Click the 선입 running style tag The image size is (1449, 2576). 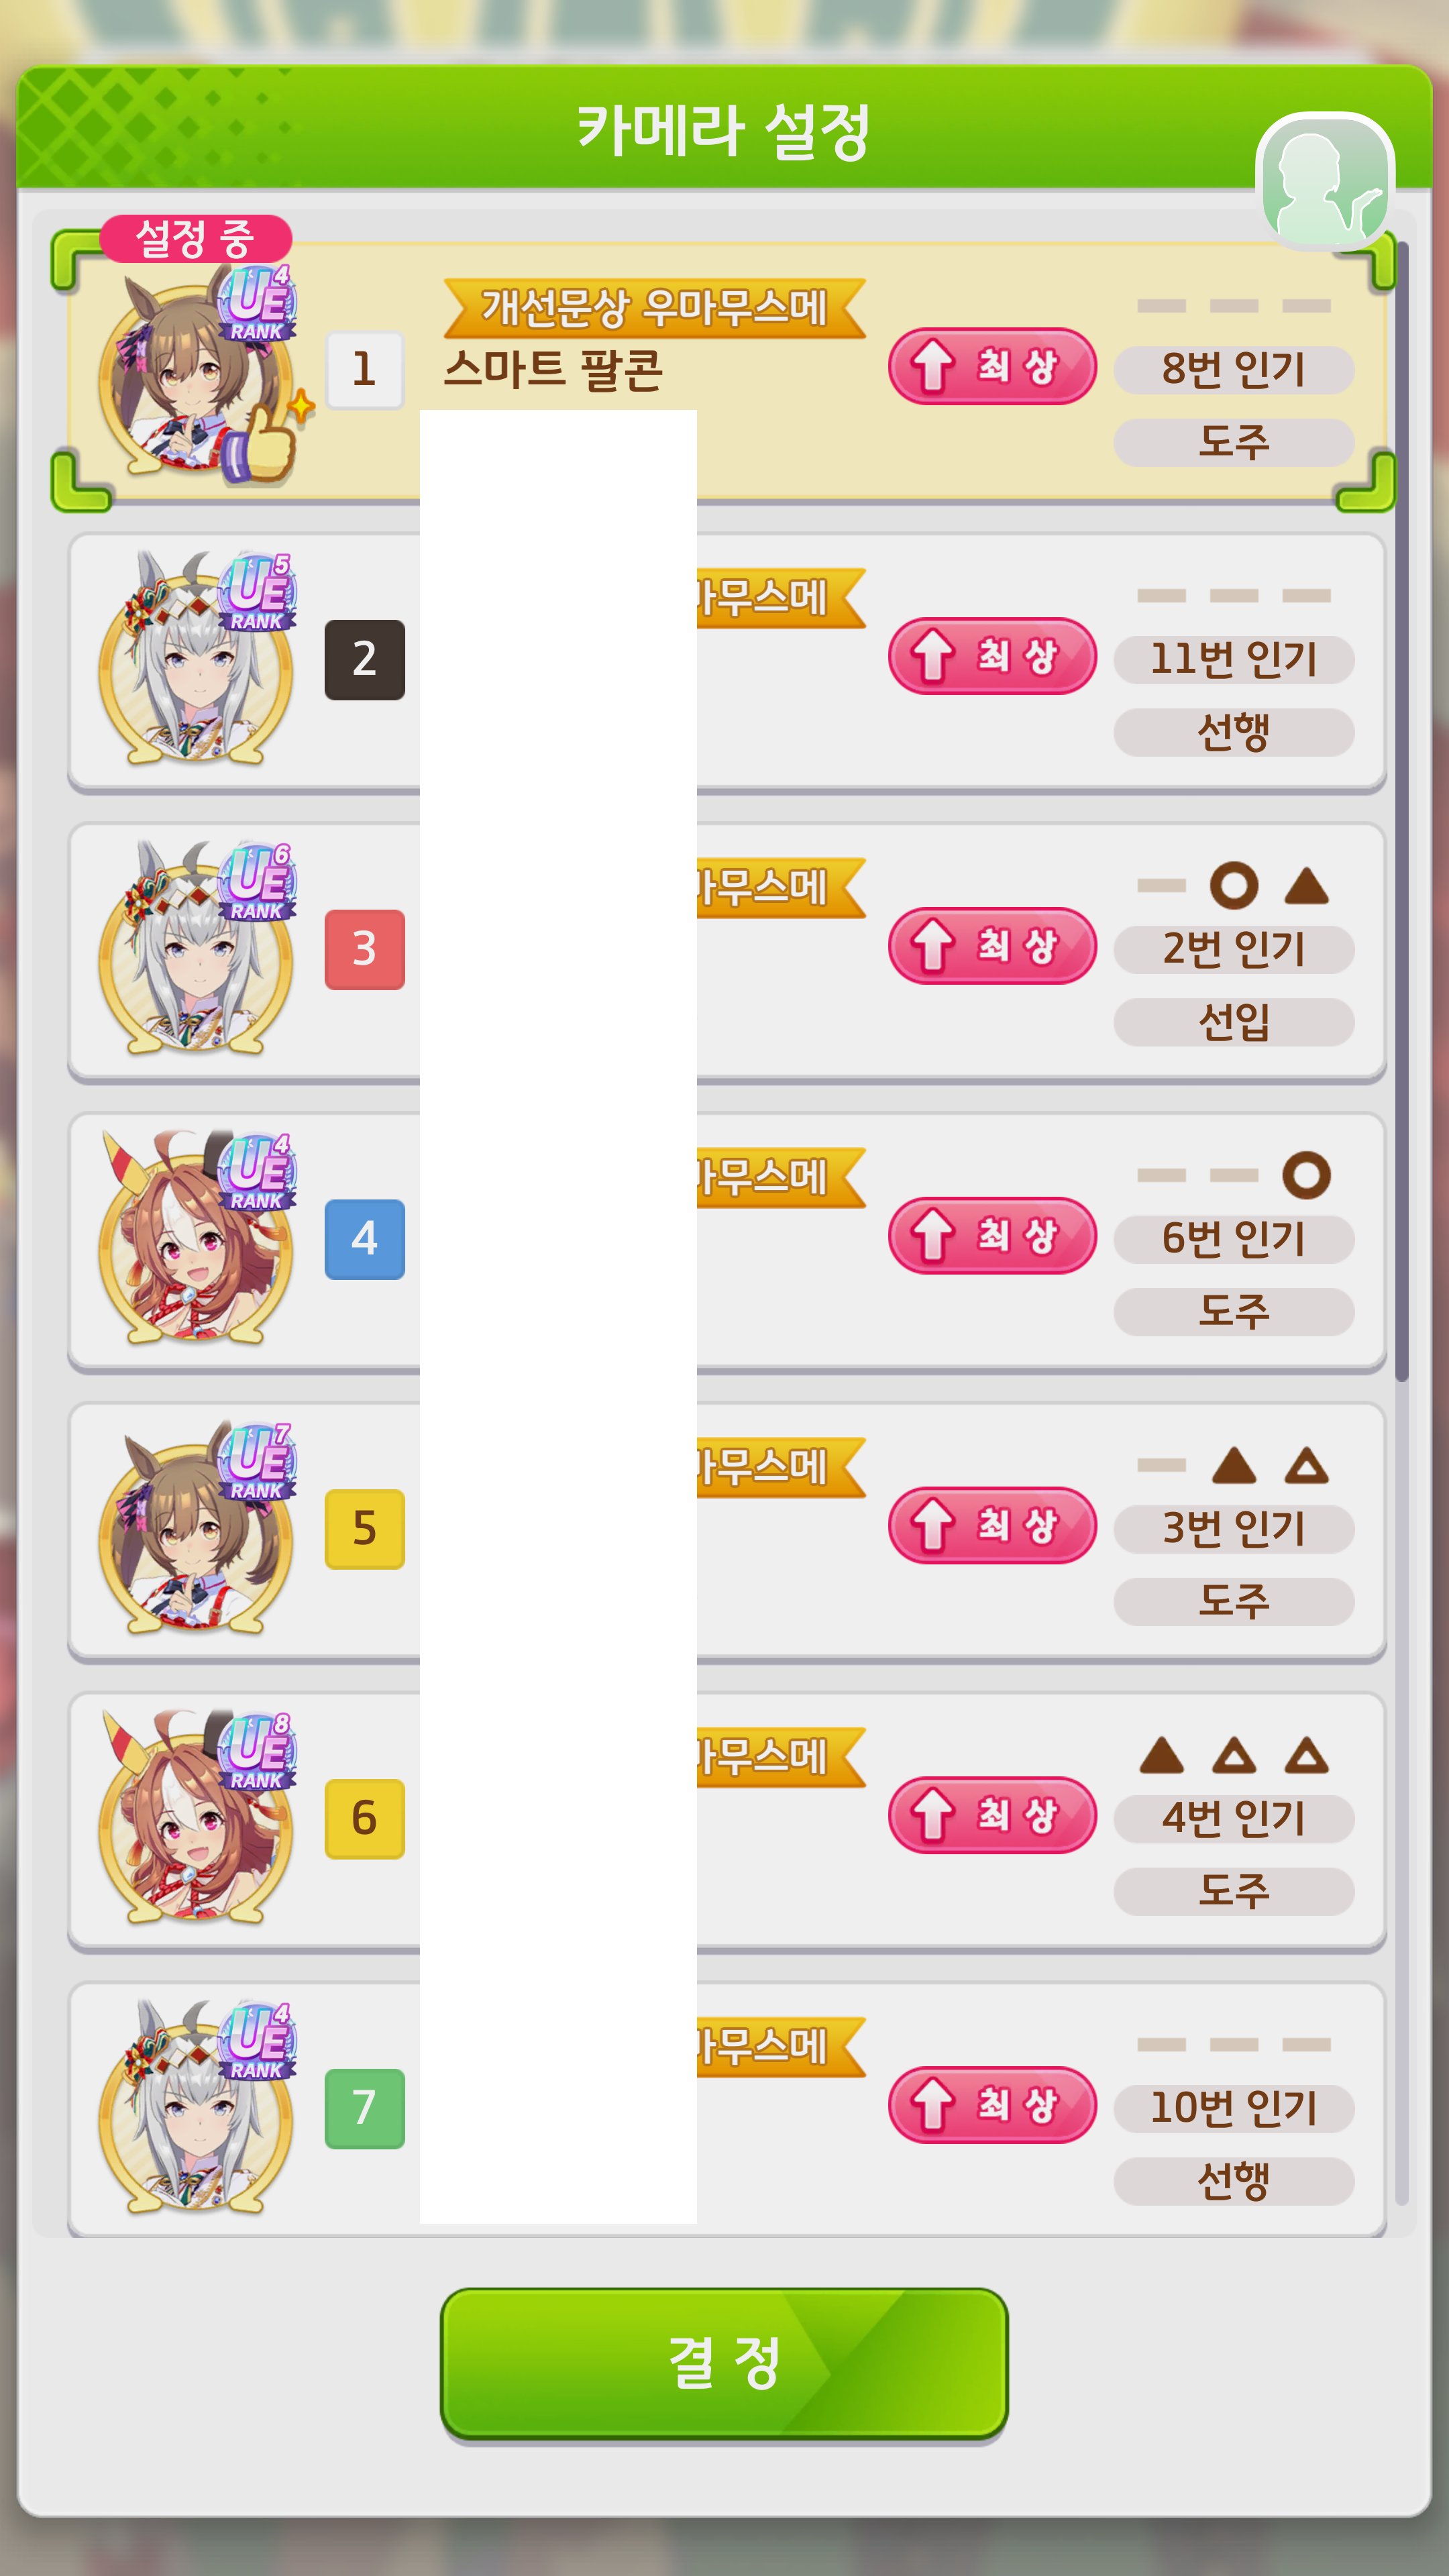pyautogui.click(x=1234, y=1022)
